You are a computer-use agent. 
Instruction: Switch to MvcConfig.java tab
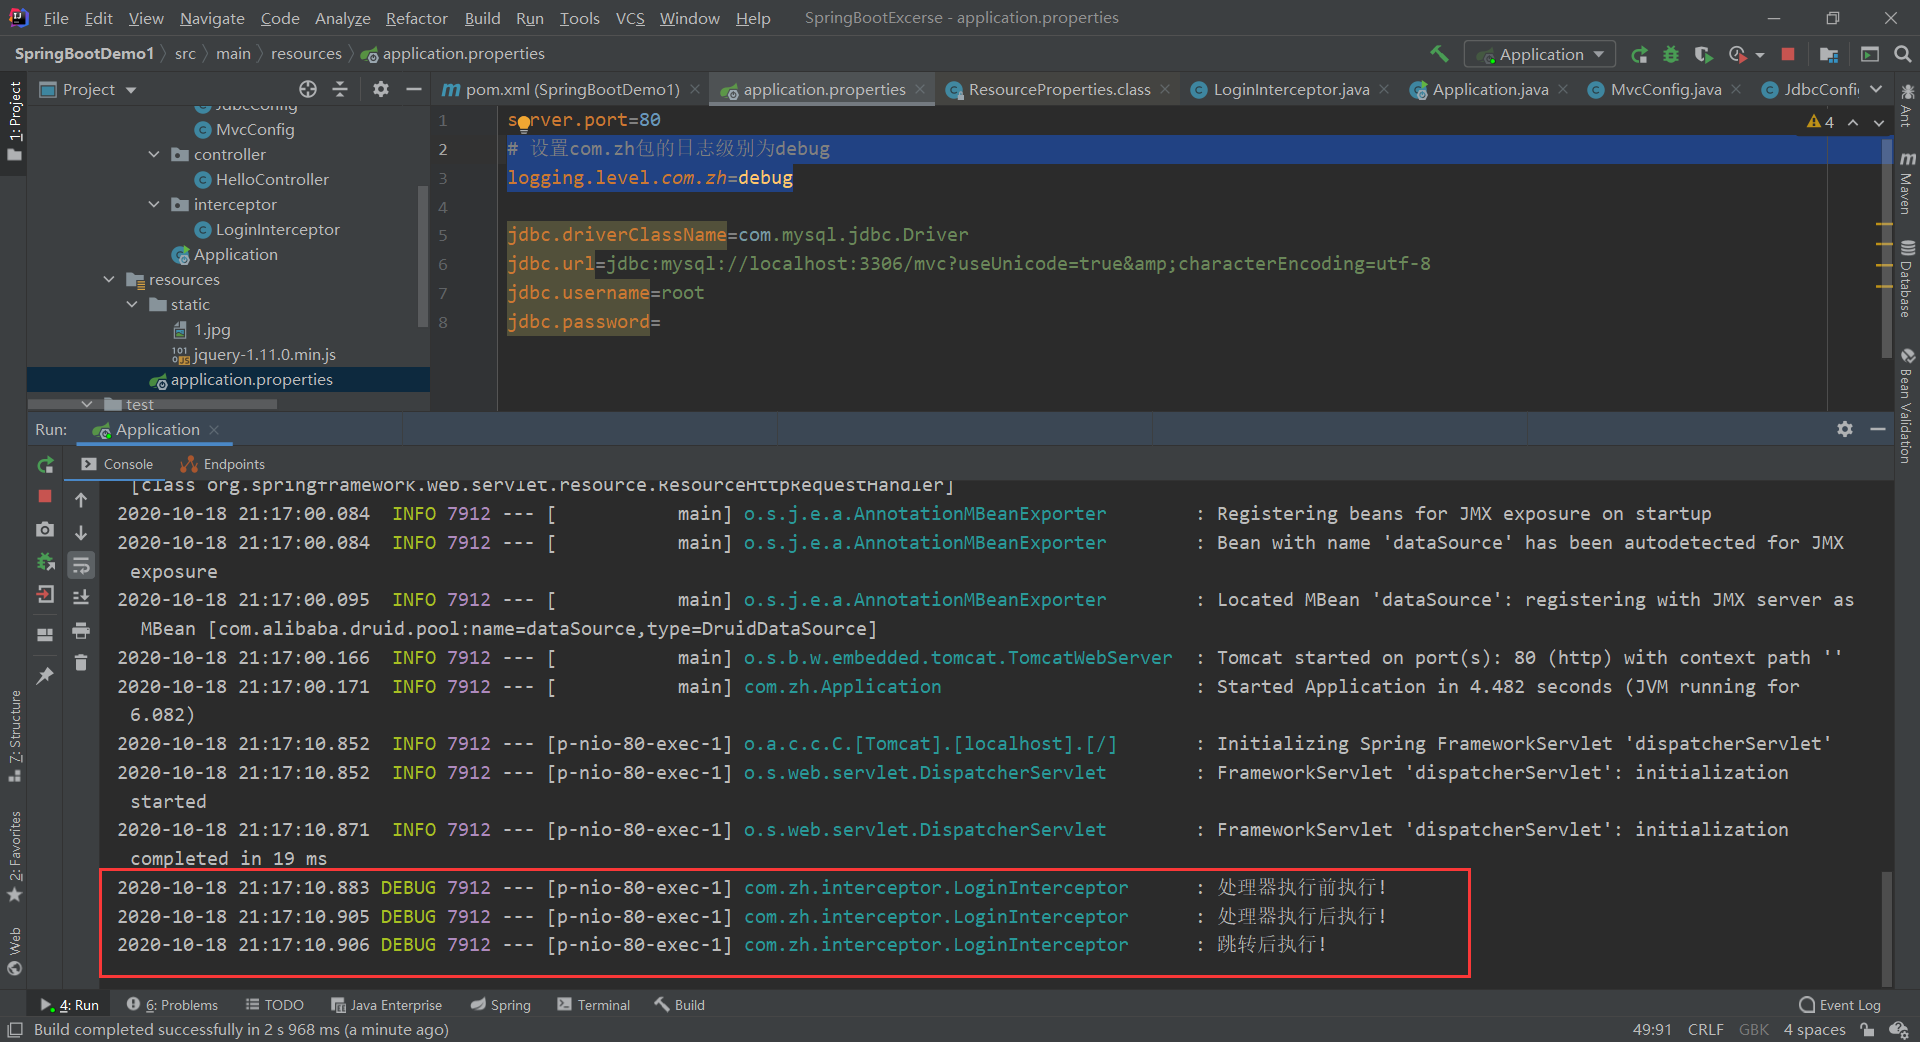(x=1665, y=89)
